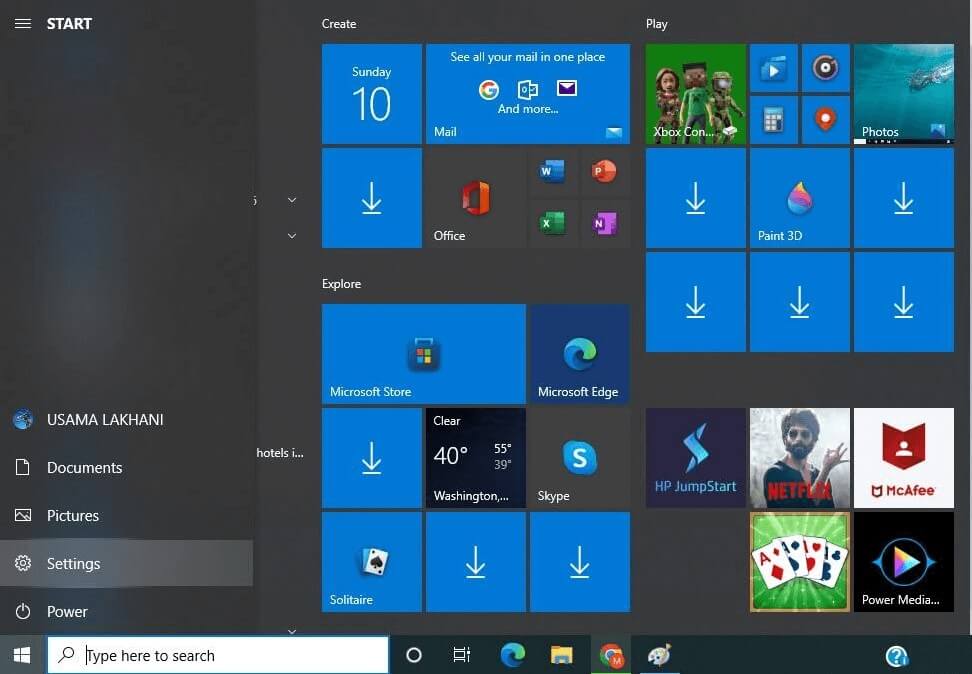This screenshot has height=674, width=972.
Task: Launch Excel from the Office tile group
Action: pos(552,223)
